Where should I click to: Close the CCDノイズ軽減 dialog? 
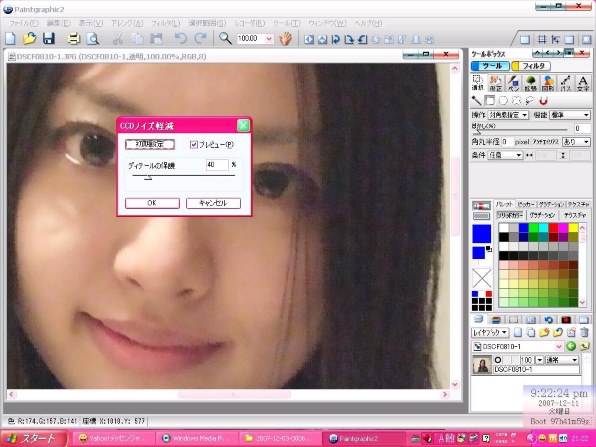pyautogui.click(x=243, y=125)
